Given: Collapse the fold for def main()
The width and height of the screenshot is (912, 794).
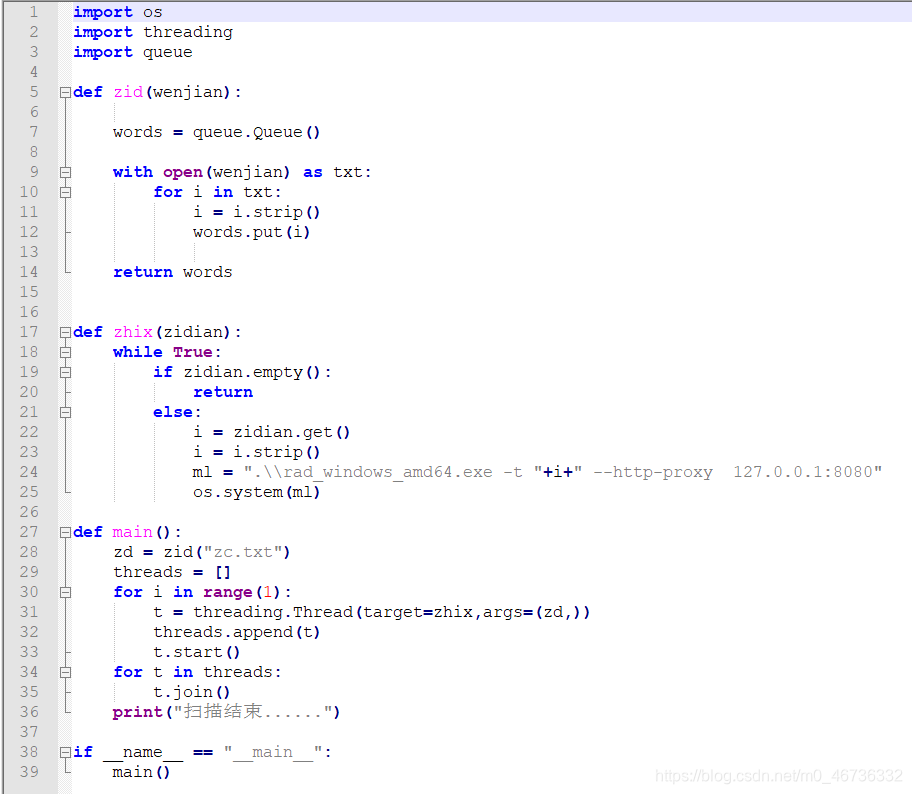Looking at the screenshot, I should coord(65,533).
